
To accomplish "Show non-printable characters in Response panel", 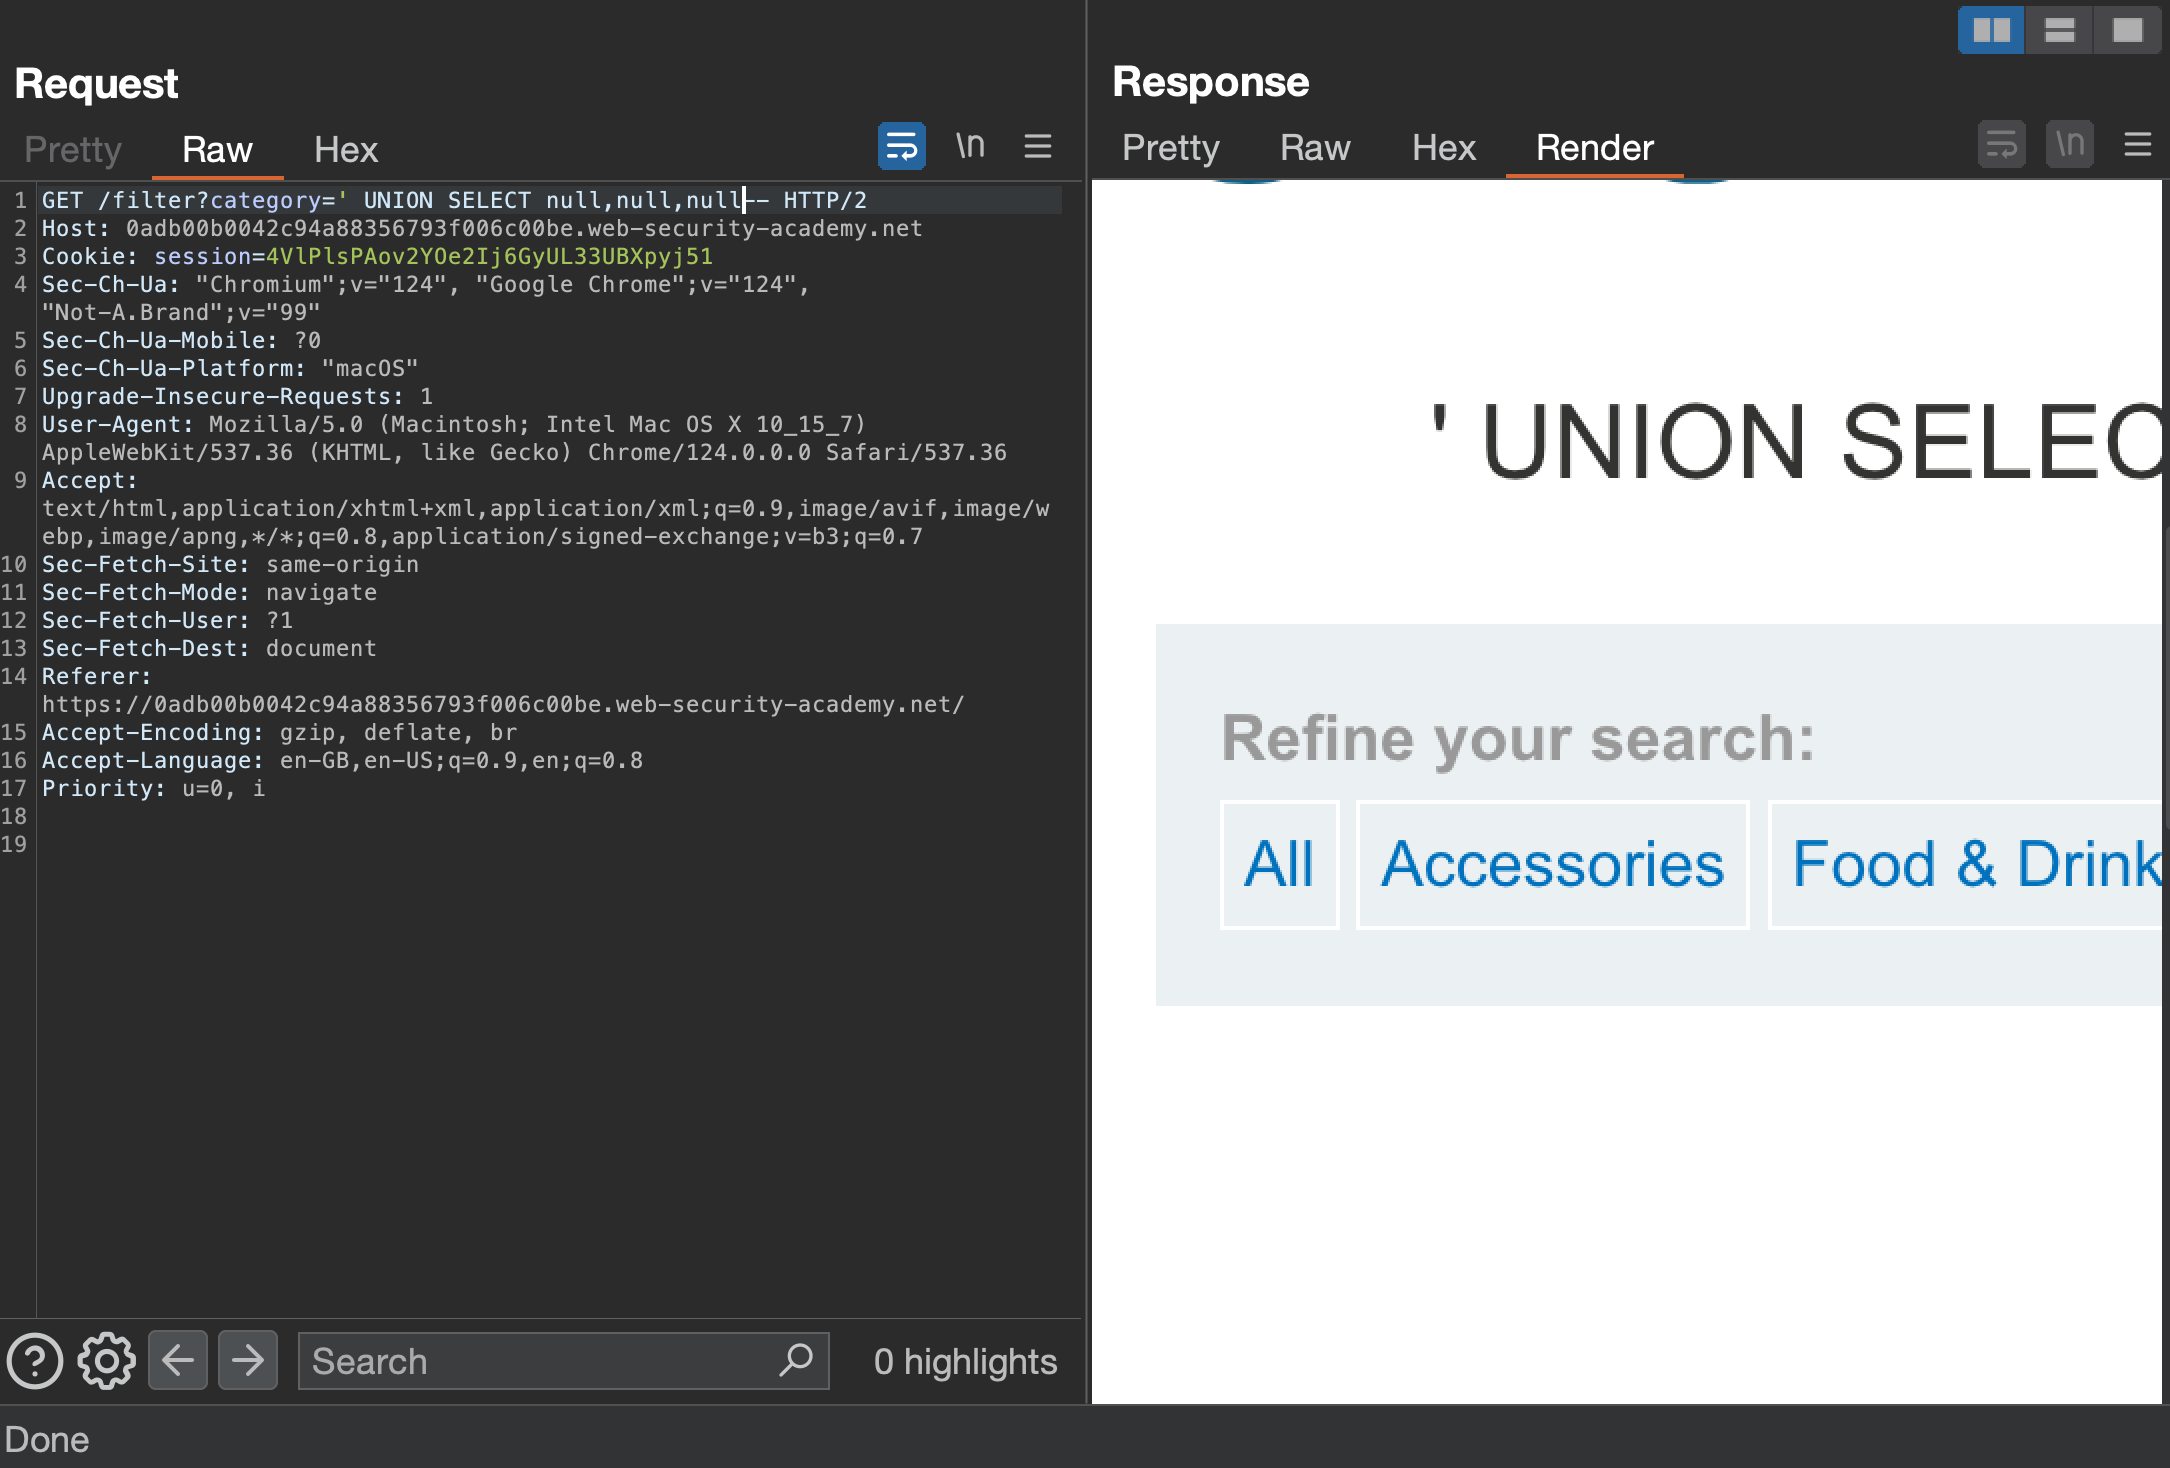I will (2069, 145).
